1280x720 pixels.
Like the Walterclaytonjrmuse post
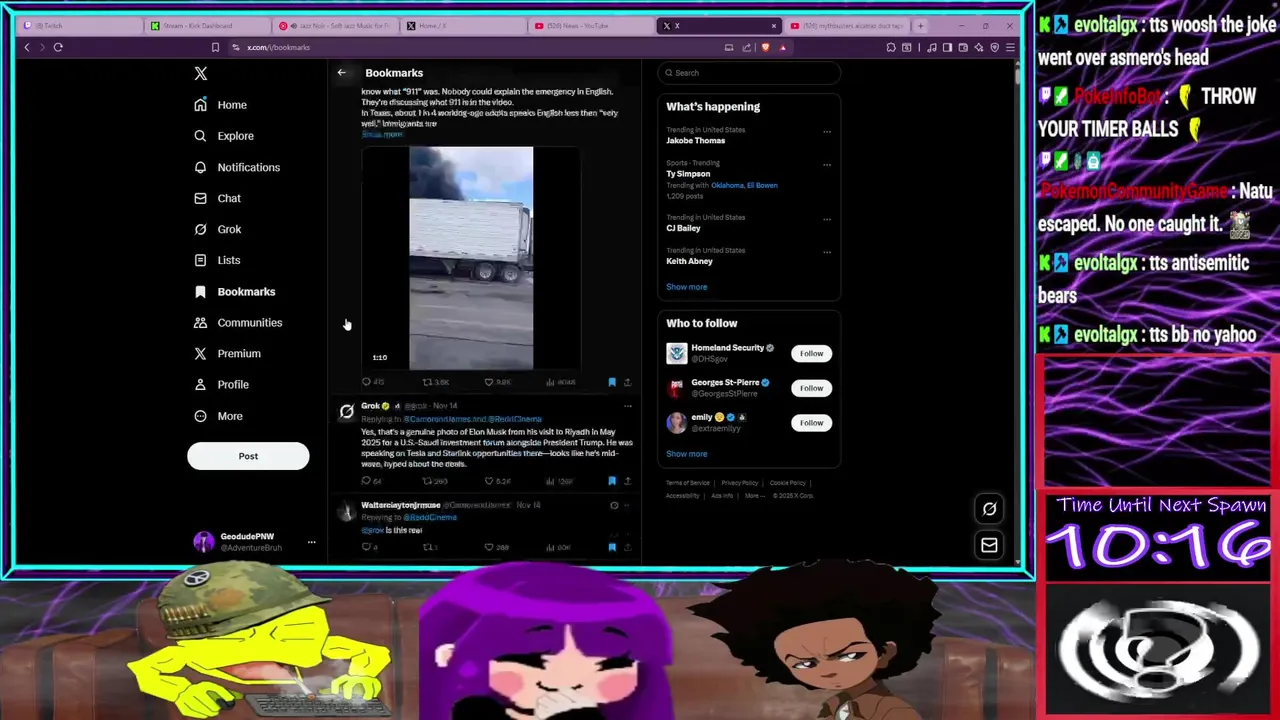tap(498, 547)
